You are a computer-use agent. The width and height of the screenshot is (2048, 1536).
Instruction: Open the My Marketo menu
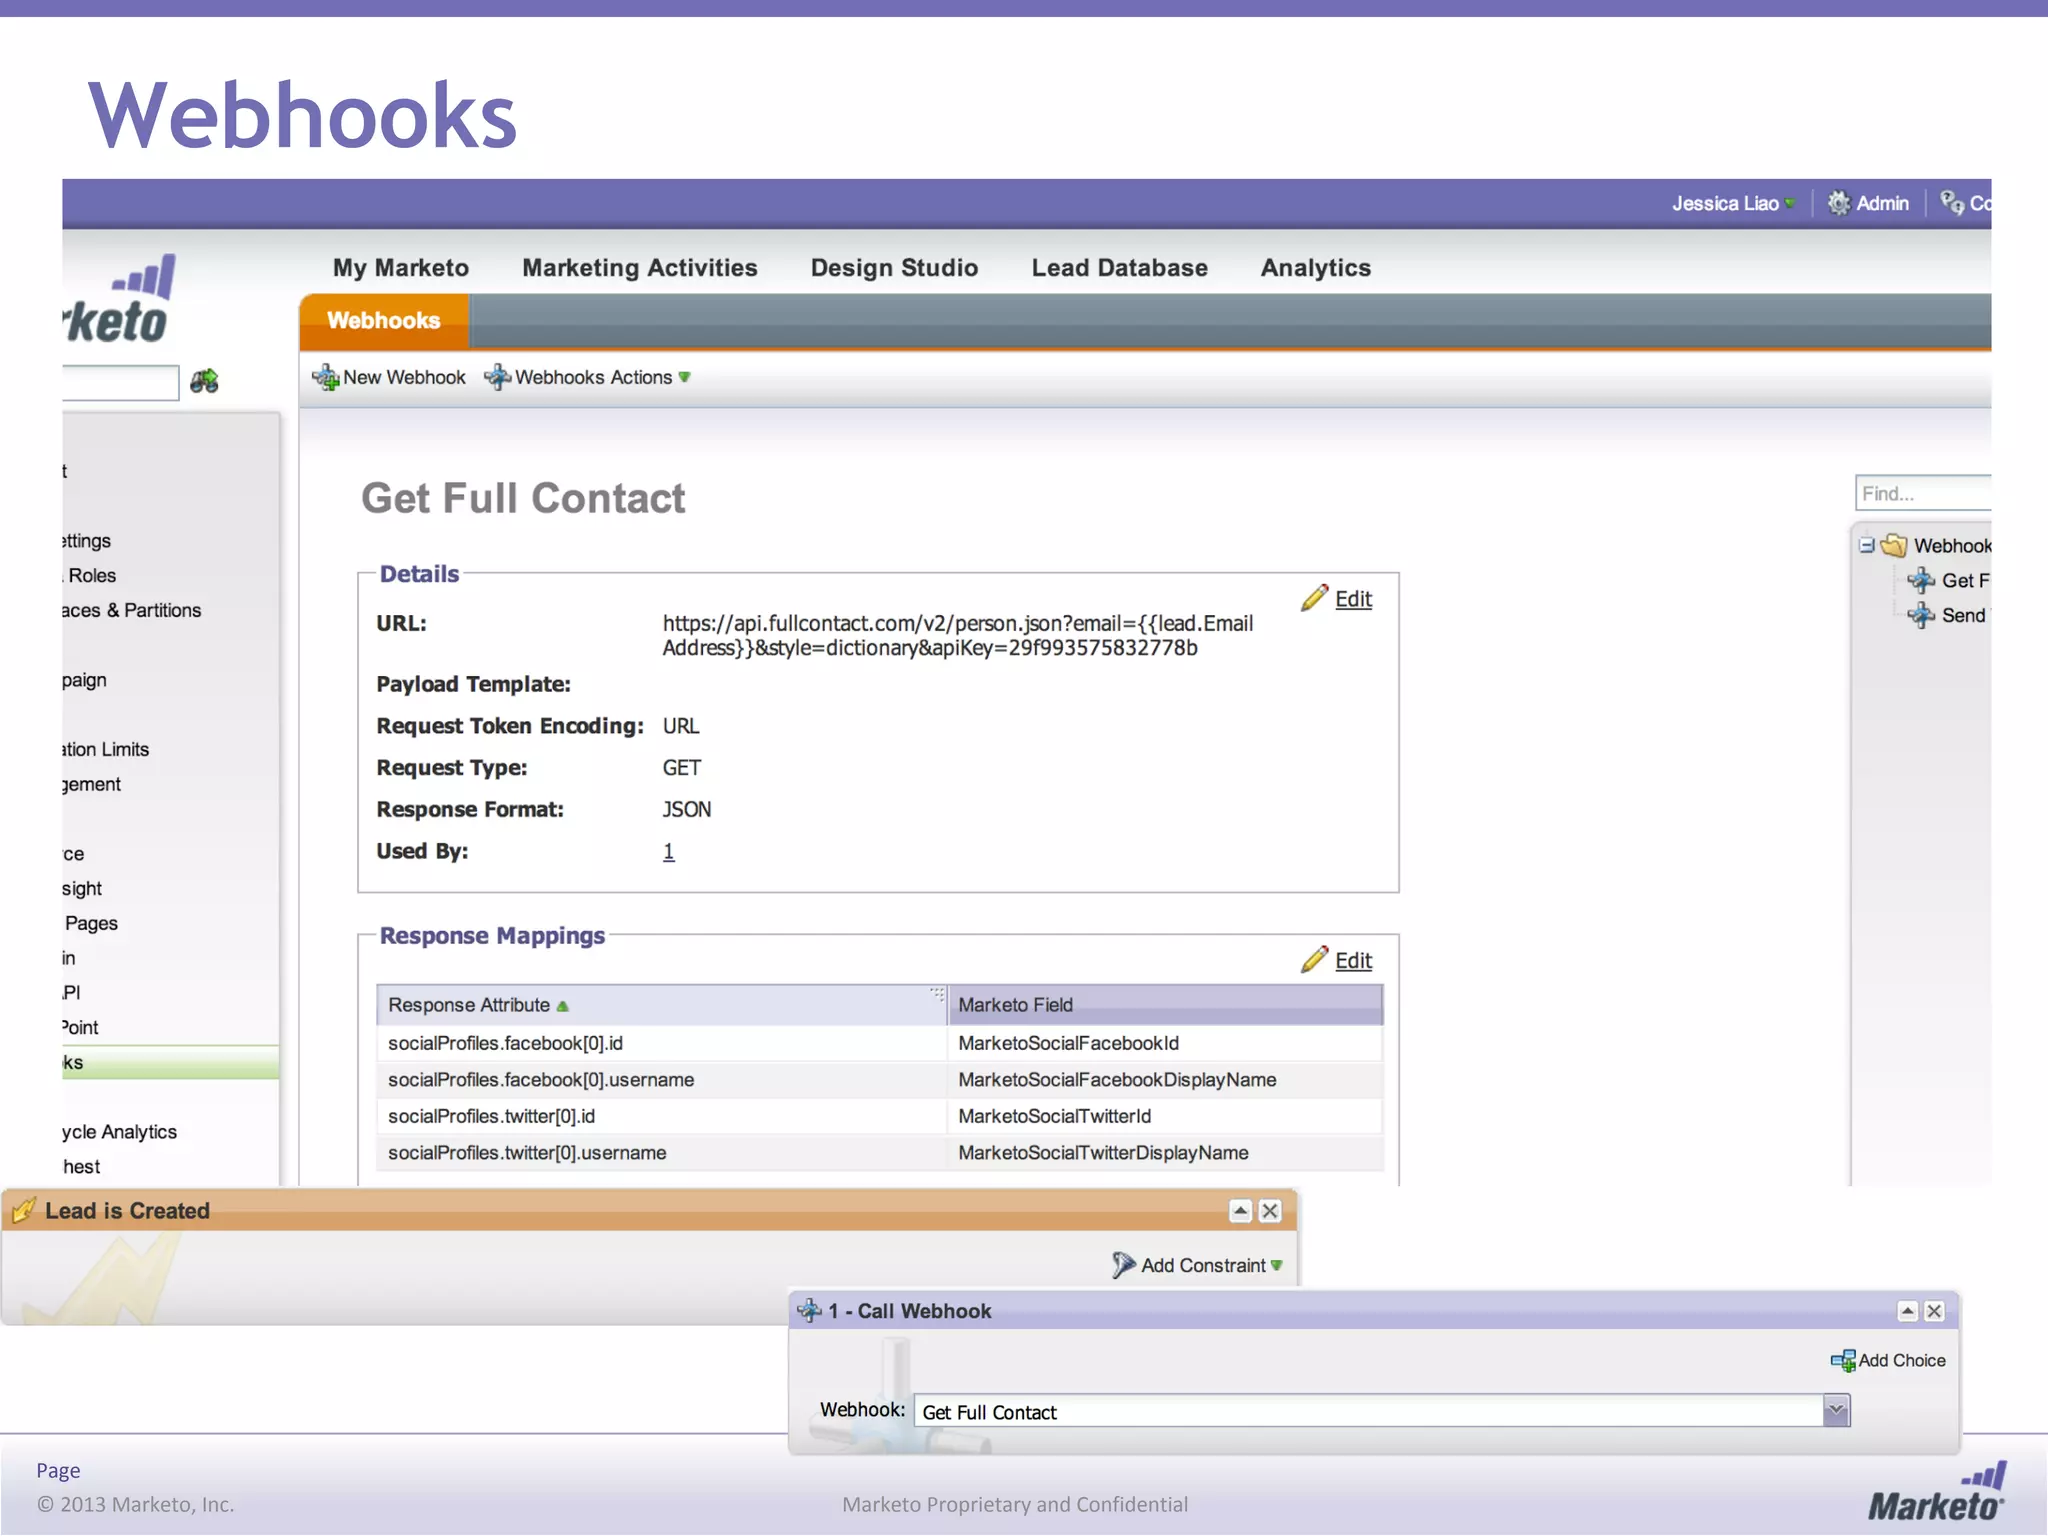(x=401, y=268)
